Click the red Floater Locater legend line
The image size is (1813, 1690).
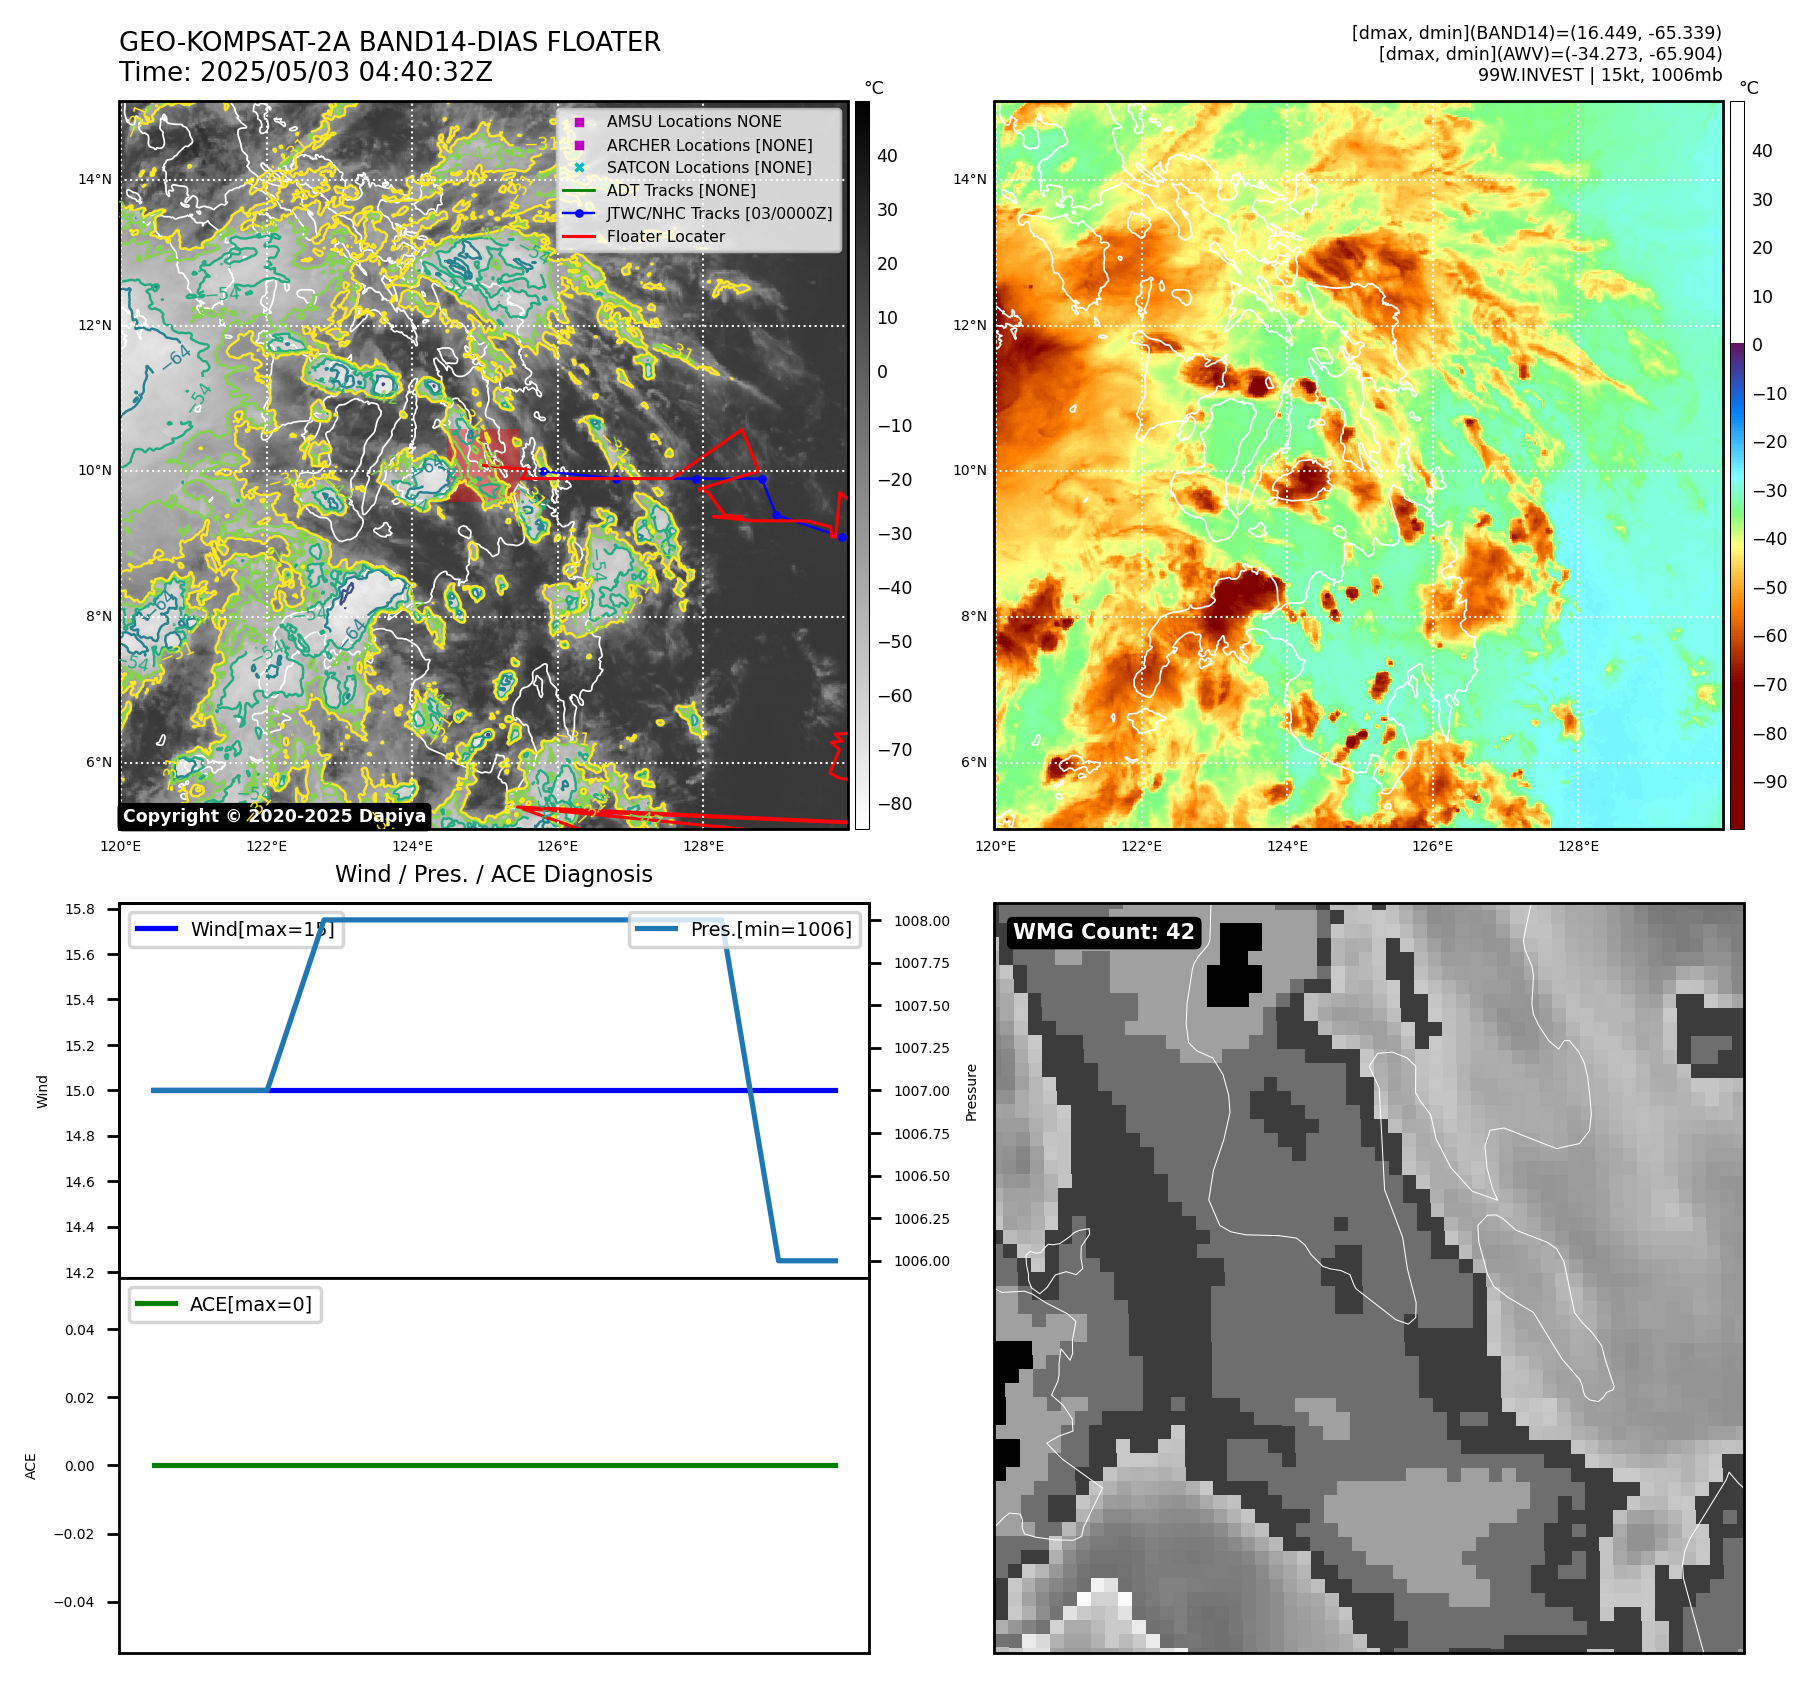(x=579, y=236)
